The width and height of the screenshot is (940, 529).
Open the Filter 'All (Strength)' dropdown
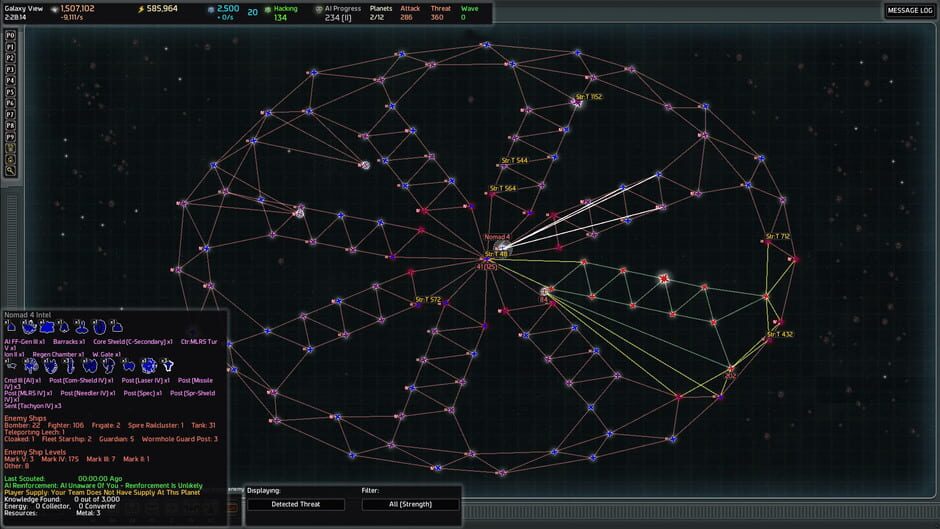pyautogui.click(x=410, y=504)
